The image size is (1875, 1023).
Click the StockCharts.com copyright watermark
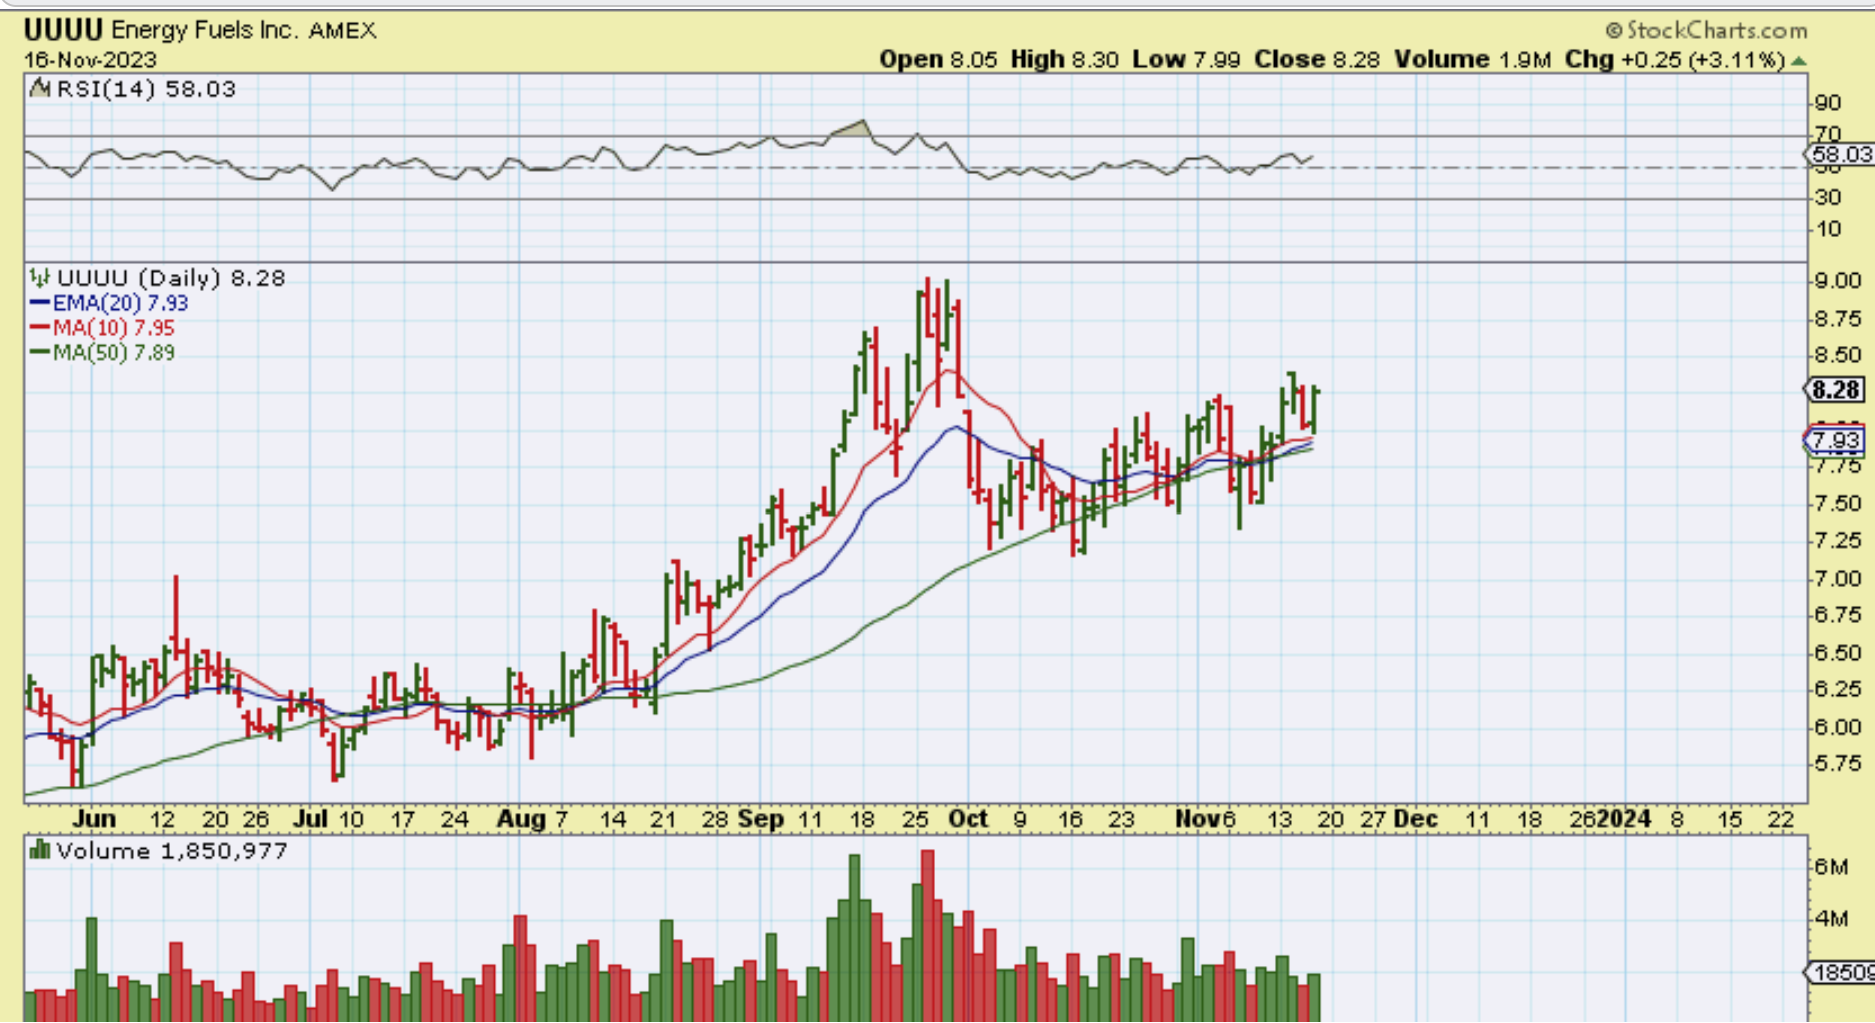point(1706,30)
